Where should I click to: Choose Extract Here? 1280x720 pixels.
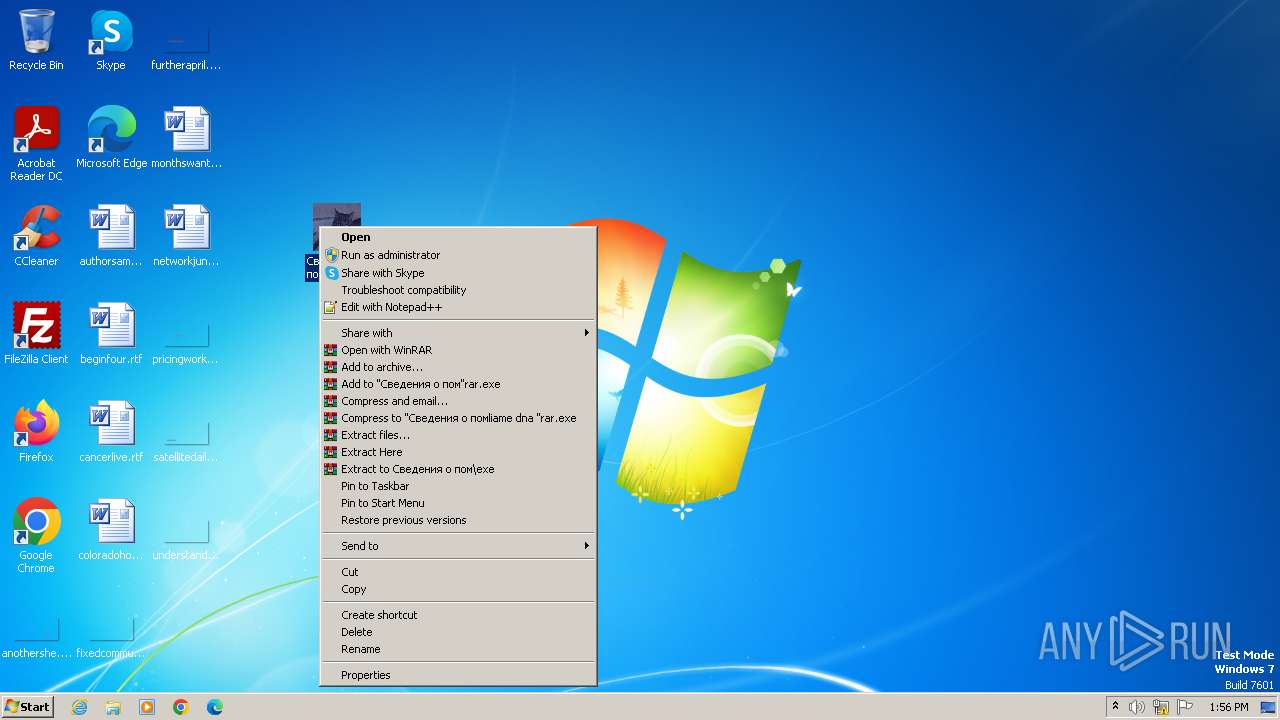[458, 452]
